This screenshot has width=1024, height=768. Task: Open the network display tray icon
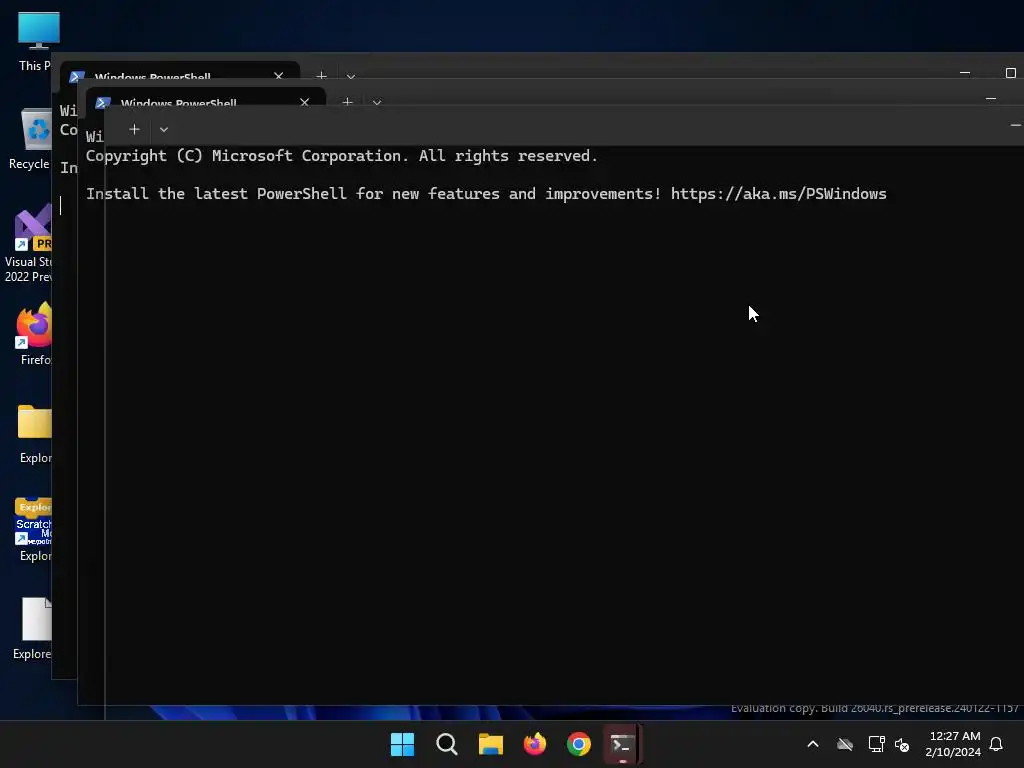point(876,744)
